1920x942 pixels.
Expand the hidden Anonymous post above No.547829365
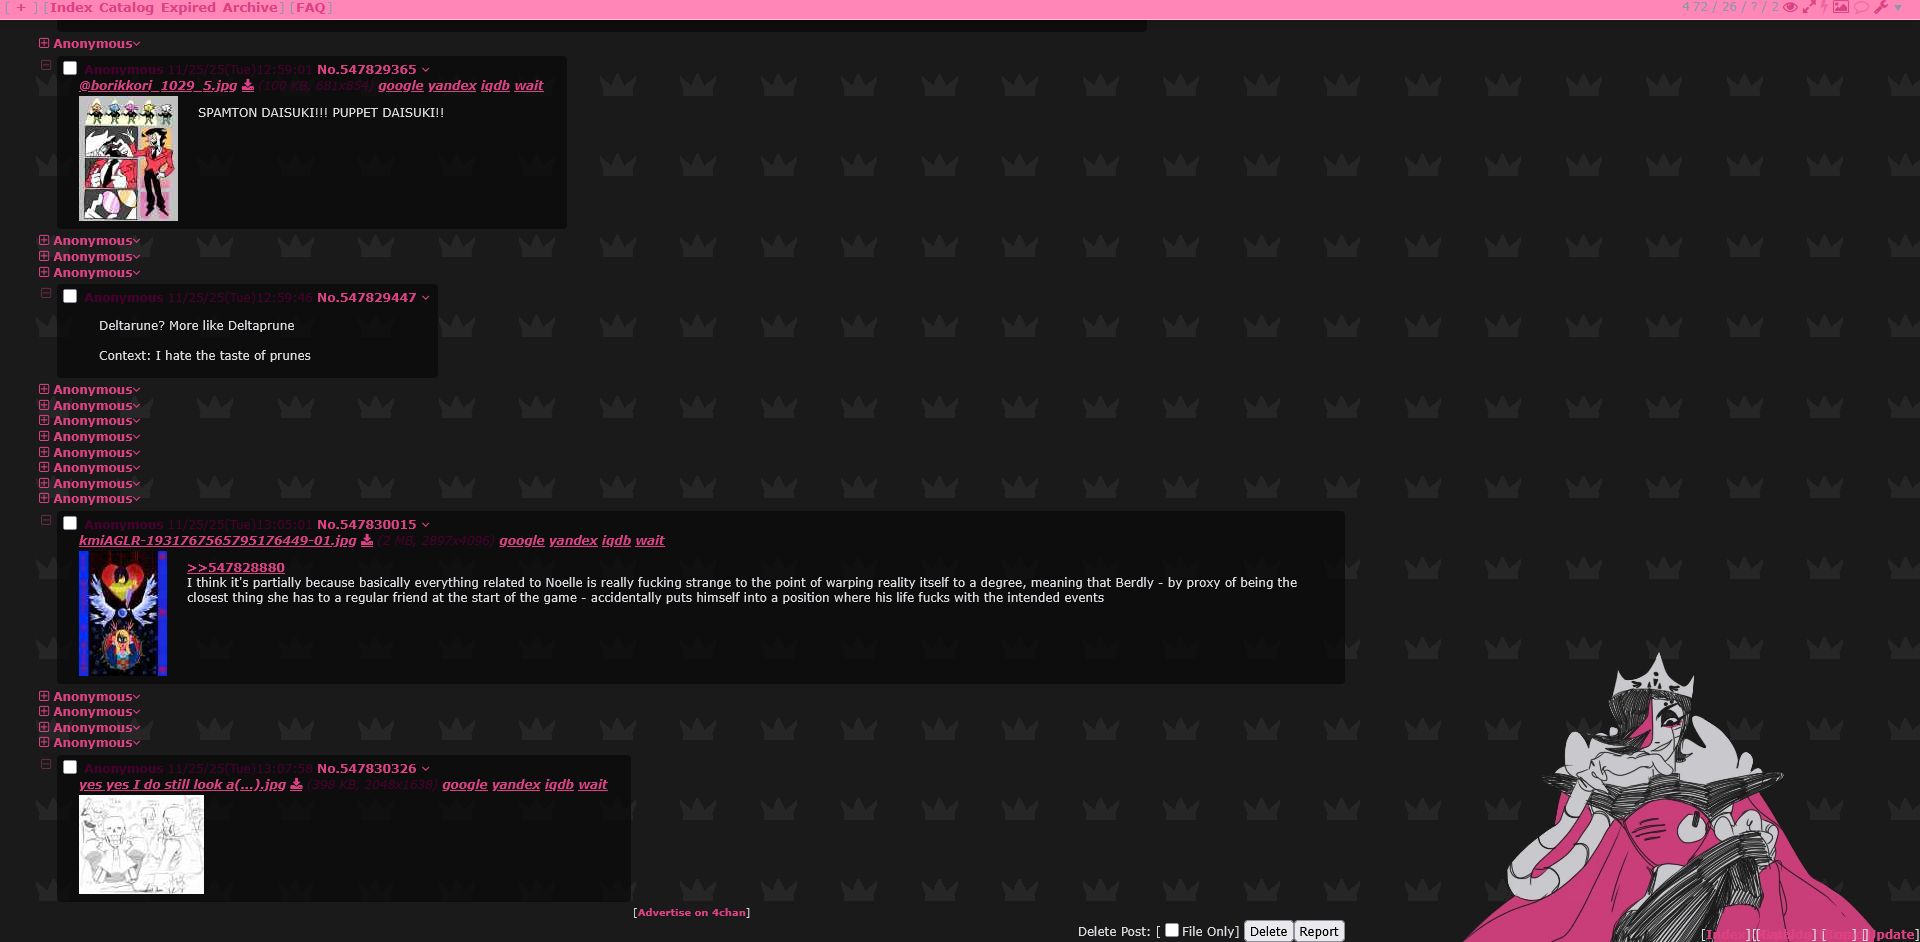44,43
